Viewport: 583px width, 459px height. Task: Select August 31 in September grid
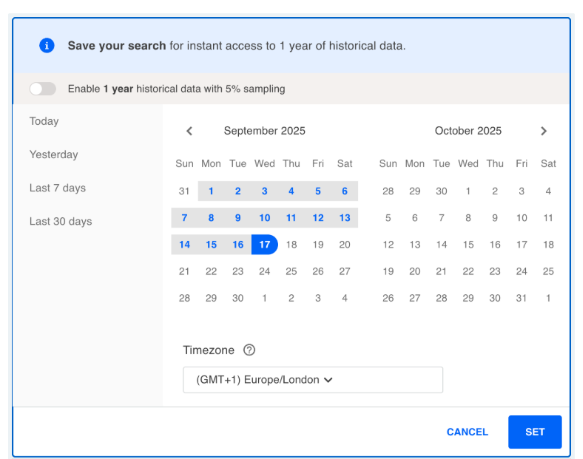[184, 191]
